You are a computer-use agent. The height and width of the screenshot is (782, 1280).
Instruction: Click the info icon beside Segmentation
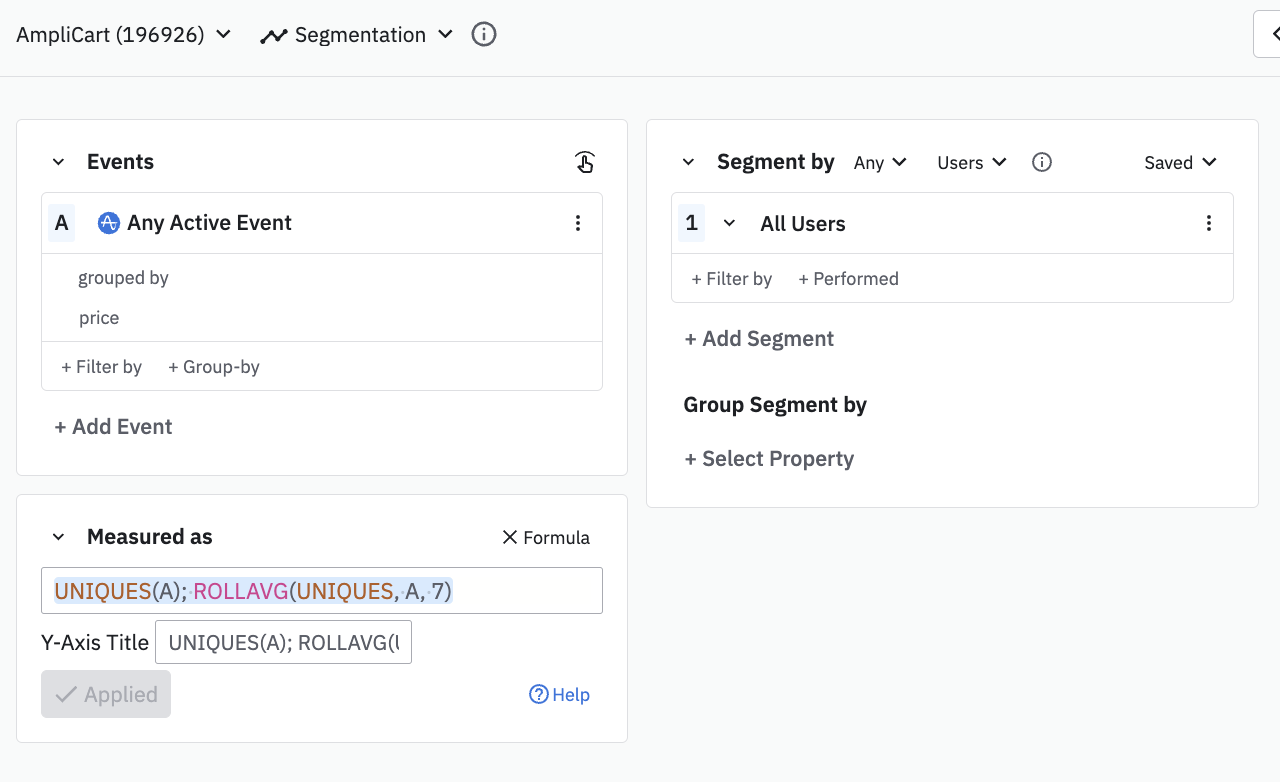pos(484,35)
